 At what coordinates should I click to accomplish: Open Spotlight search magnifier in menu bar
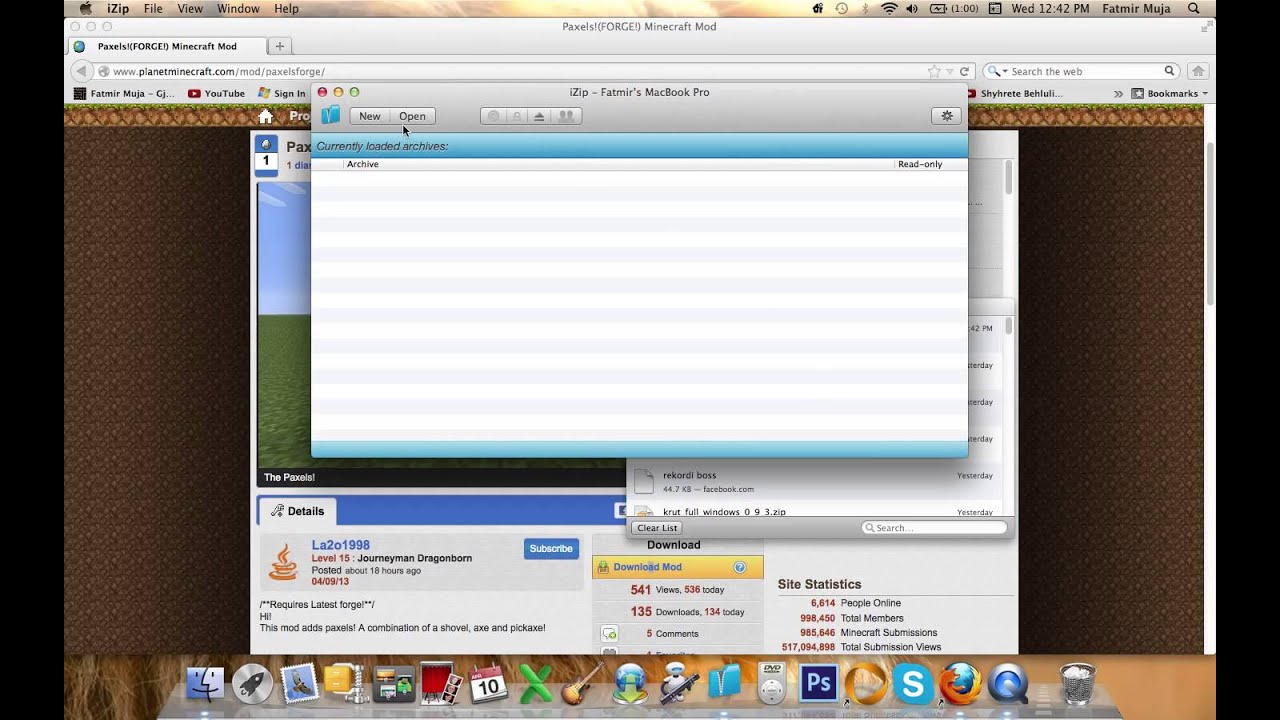[x=1194, y=8]
